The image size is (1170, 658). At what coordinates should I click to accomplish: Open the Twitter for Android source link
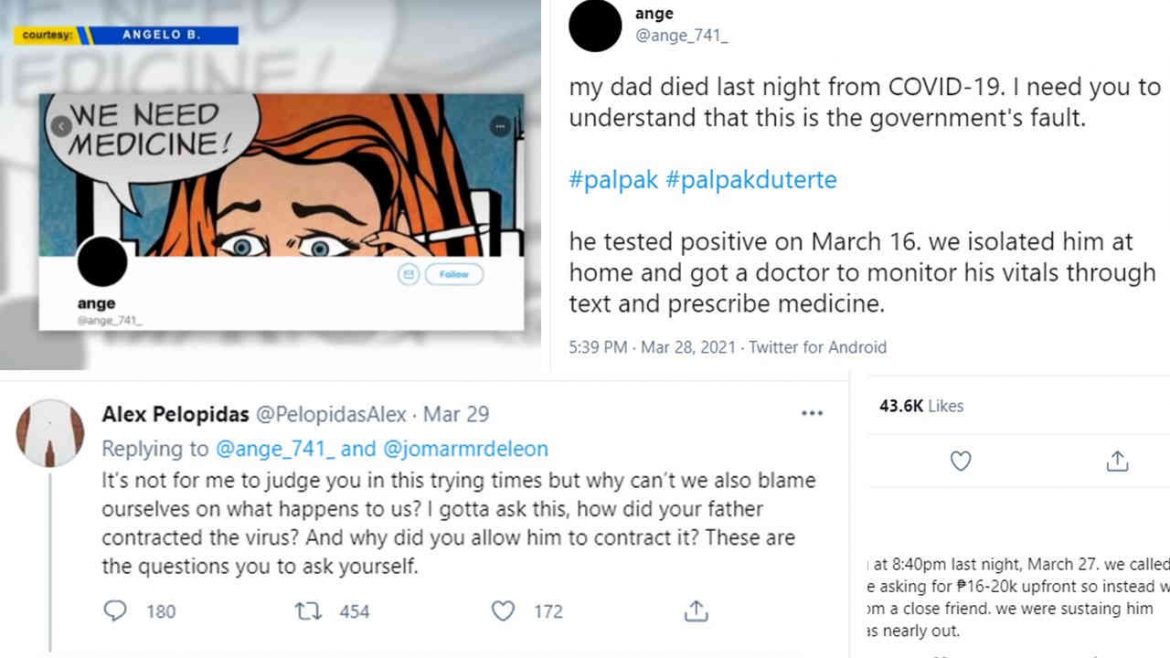[817, 347]
